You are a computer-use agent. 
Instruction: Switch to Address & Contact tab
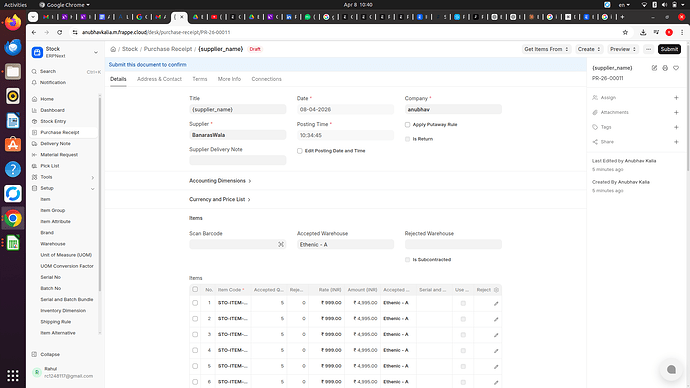point(159,79)
